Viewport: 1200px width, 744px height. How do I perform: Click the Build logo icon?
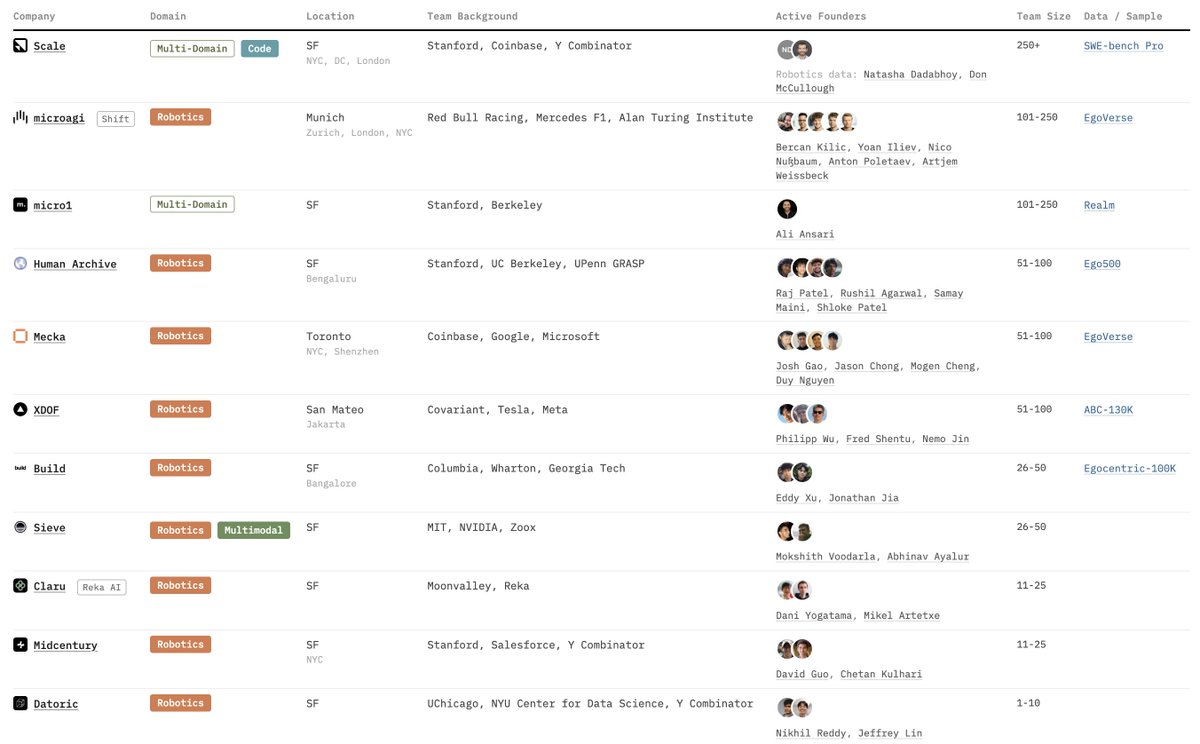coord(20,468)
